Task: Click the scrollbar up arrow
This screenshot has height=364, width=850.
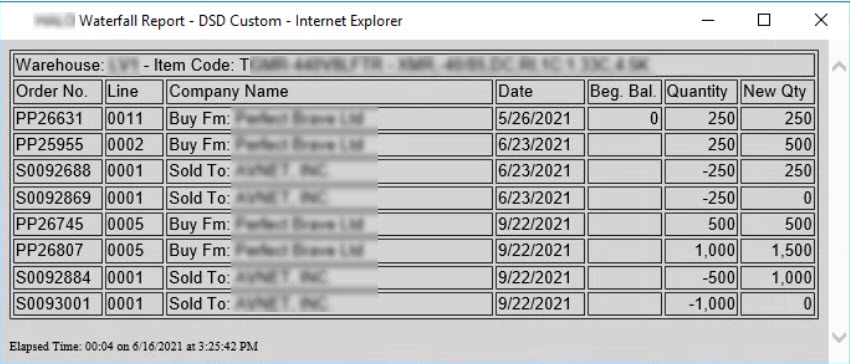Action: (x=839, y=66)
